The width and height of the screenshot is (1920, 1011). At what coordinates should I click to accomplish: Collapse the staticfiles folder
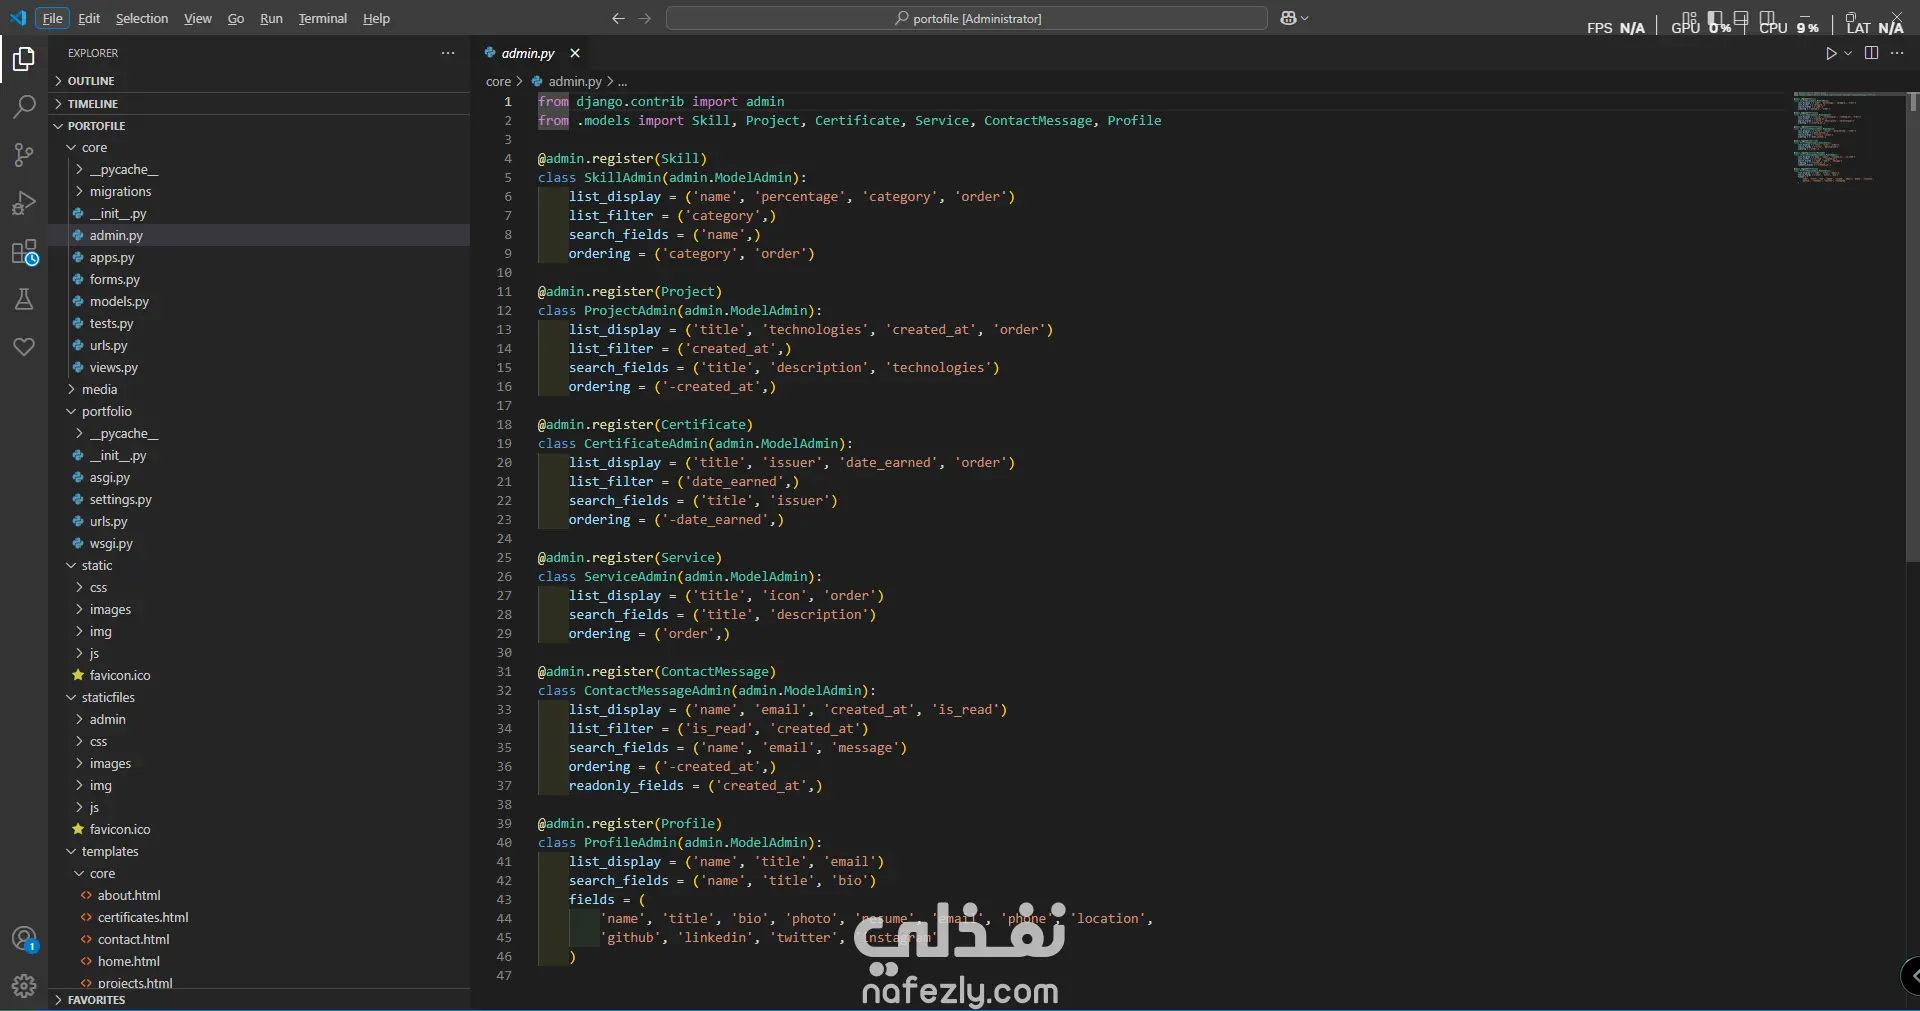coord(260,698)
